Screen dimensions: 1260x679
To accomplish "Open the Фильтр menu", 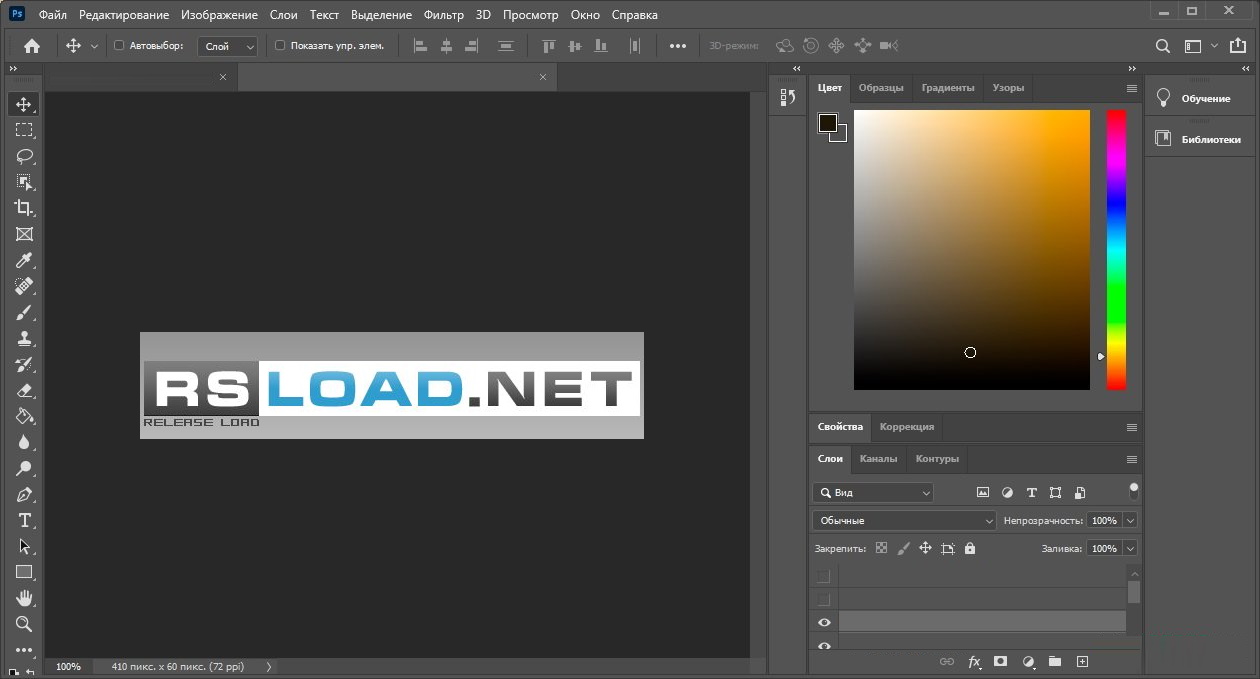I will coord(443,15).
